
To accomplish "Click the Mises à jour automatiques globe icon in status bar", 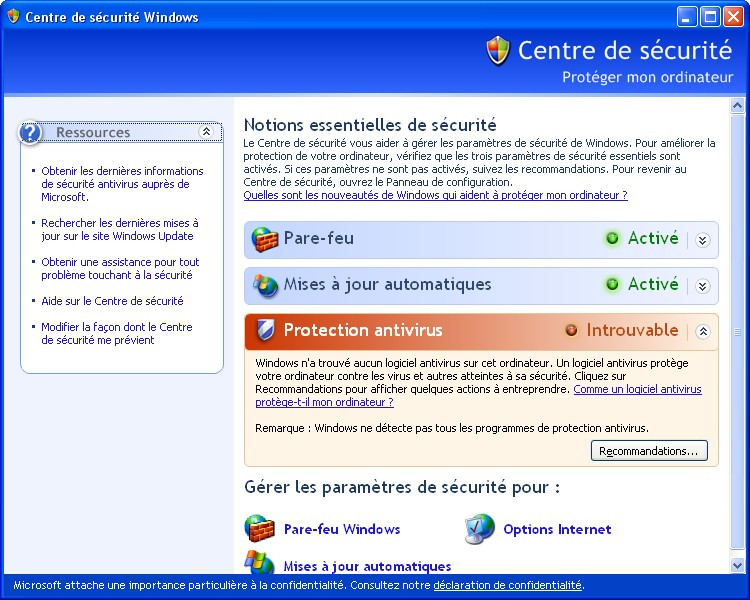I will click(x=265, y=285).
